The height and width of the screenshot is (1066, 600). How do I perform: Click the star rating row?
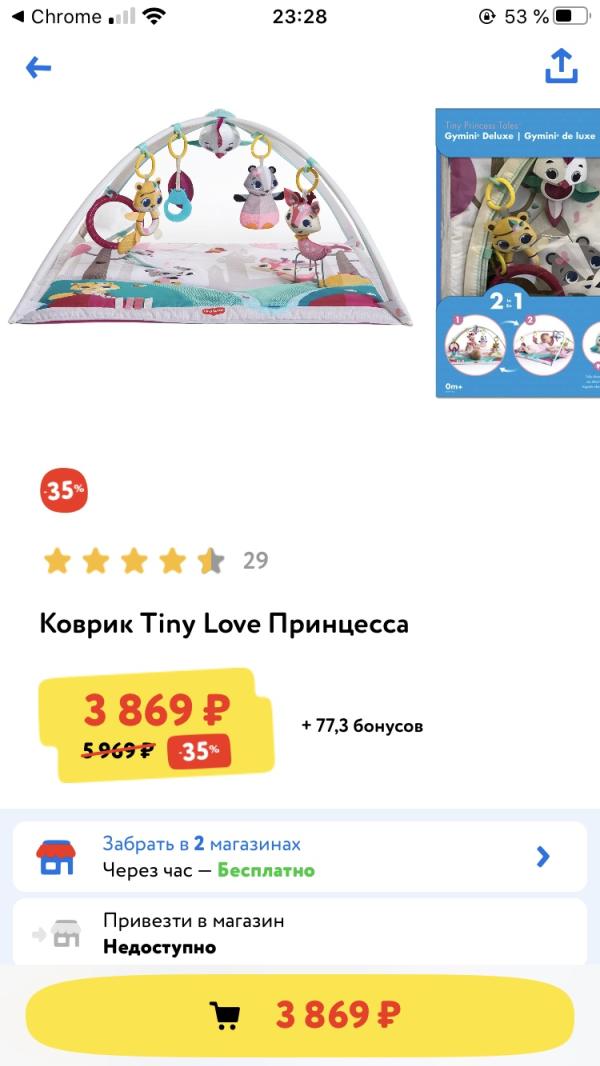pyautogui.click(x=133, y=561)
